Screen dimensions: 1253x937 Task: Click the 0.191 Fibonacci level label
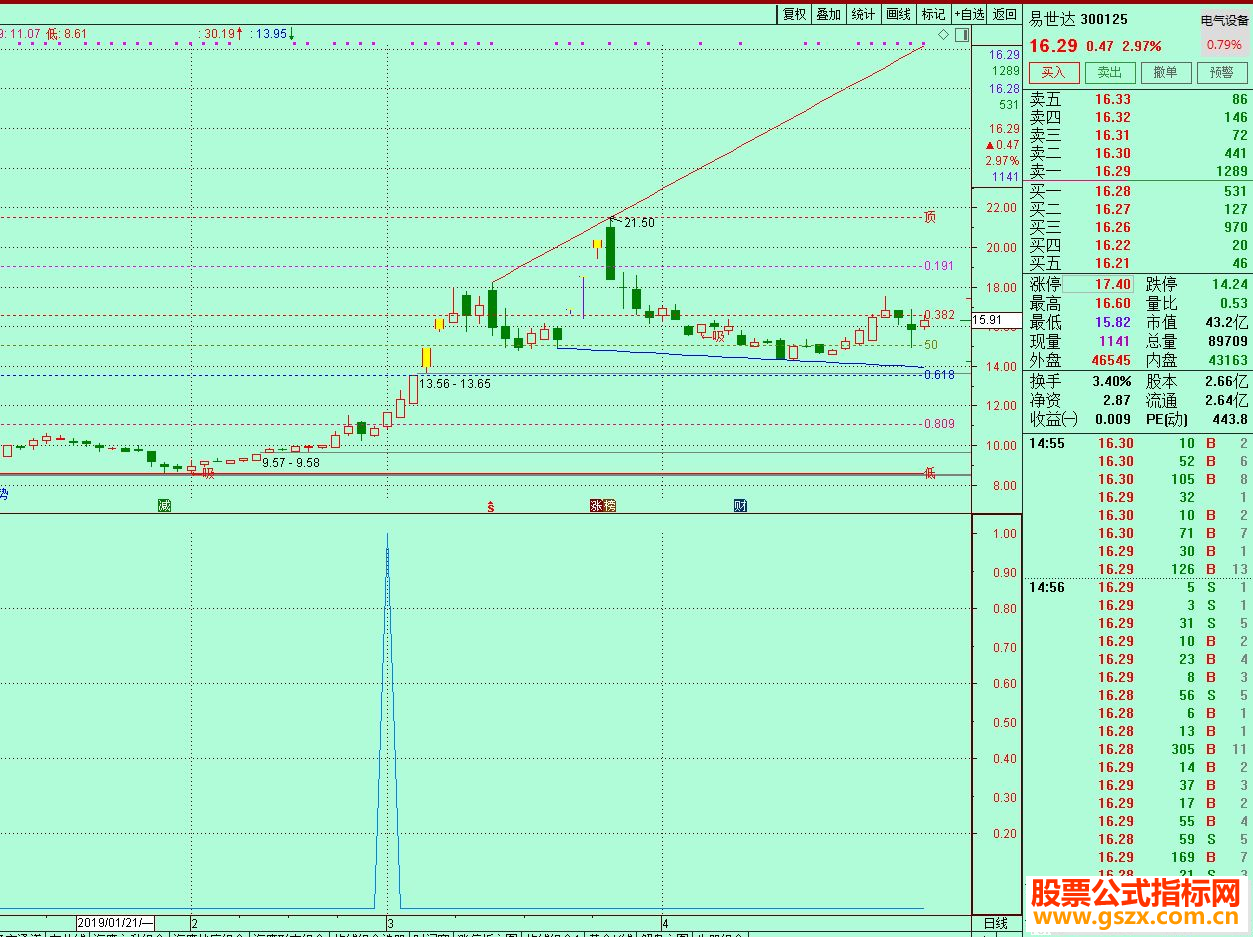click(938, 266)
